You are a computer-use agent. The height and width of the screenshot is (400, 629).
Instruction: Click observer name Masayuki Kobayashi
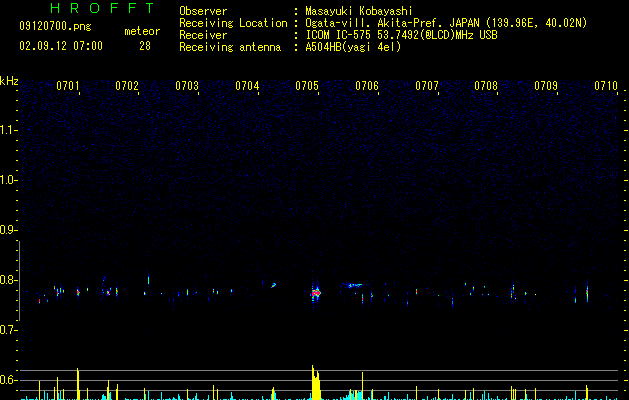[x=359, y=11]
